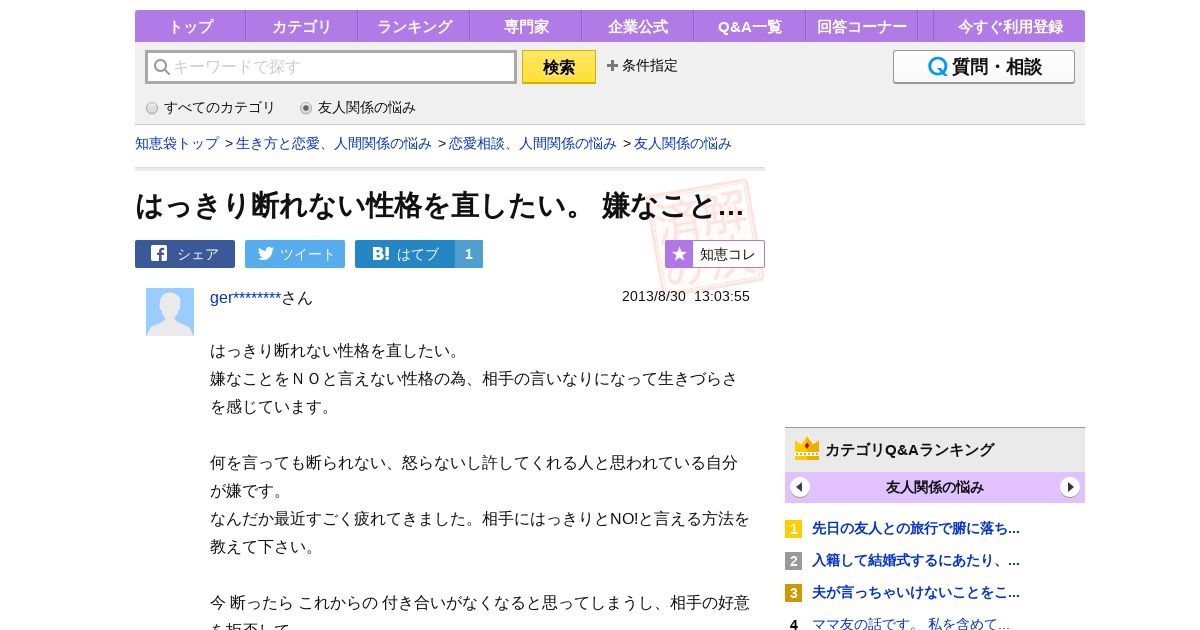Image resolution: width=1200 pixels, height=630 pixels.
Task: Open 今すぐ利用登録 tab
Action: coord(1010,26)
